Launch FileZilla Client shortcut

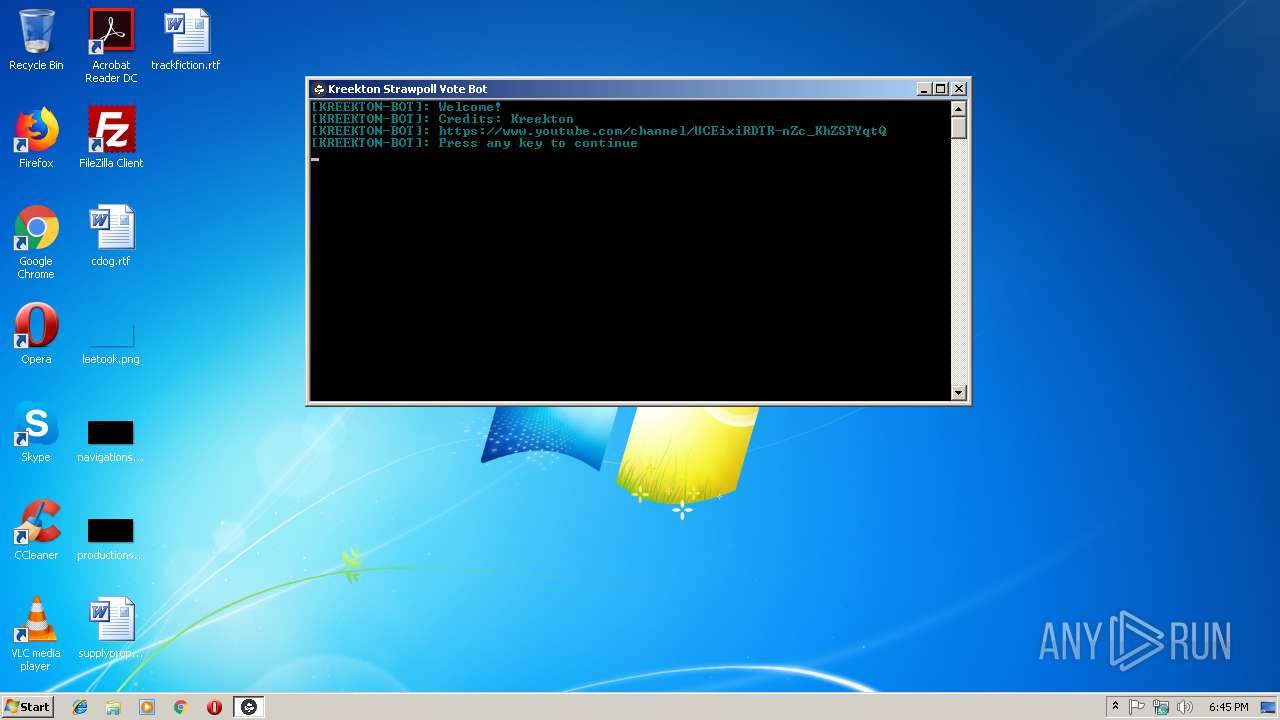111,138
